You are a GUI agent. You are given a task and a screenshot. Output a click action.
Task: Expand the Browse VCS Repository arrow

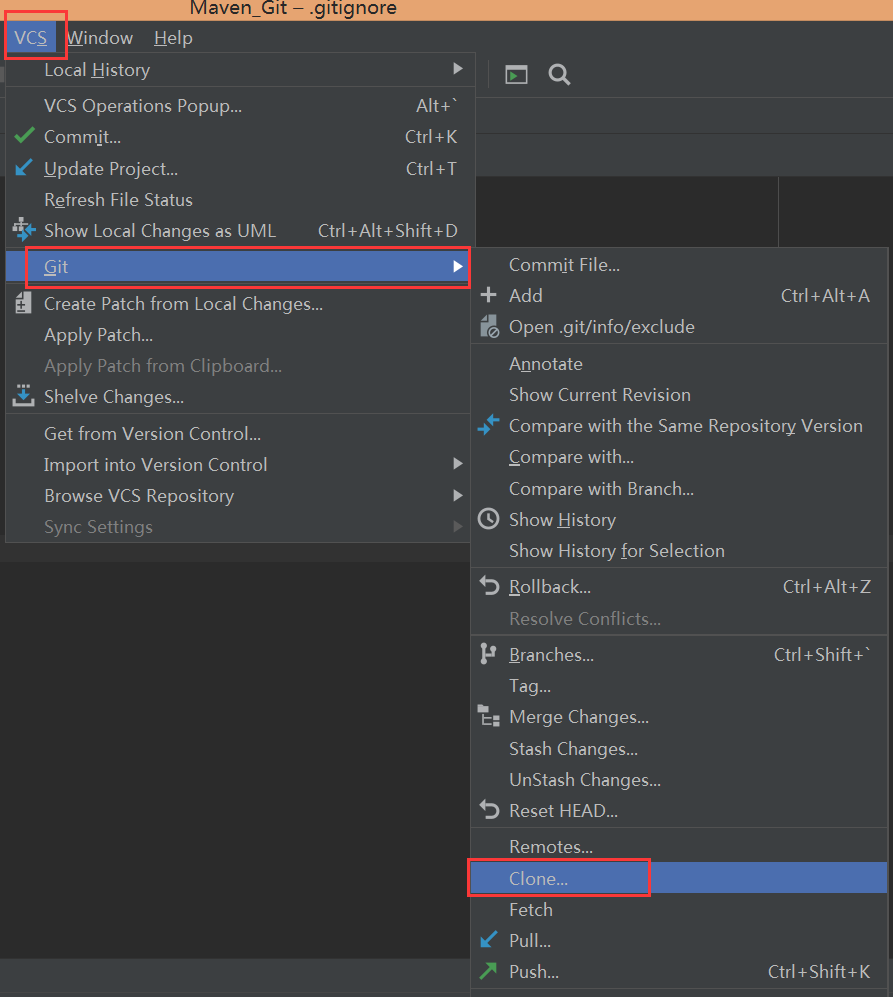click(457, 495)
